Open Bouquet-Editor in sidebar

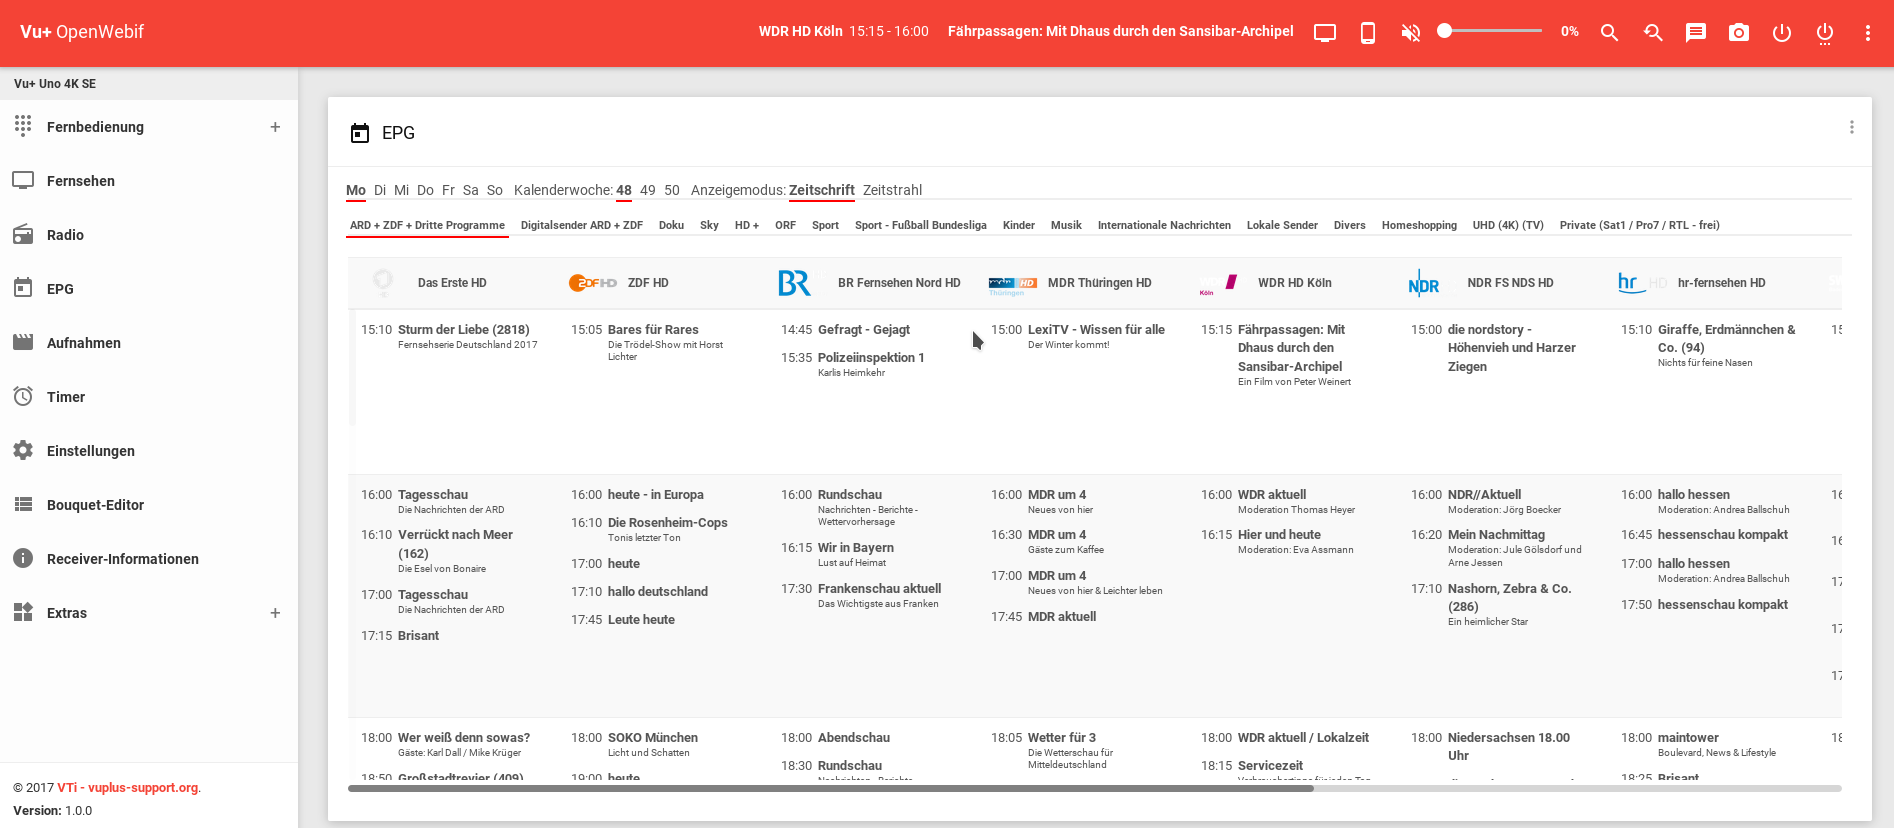[x=149, y=505]
